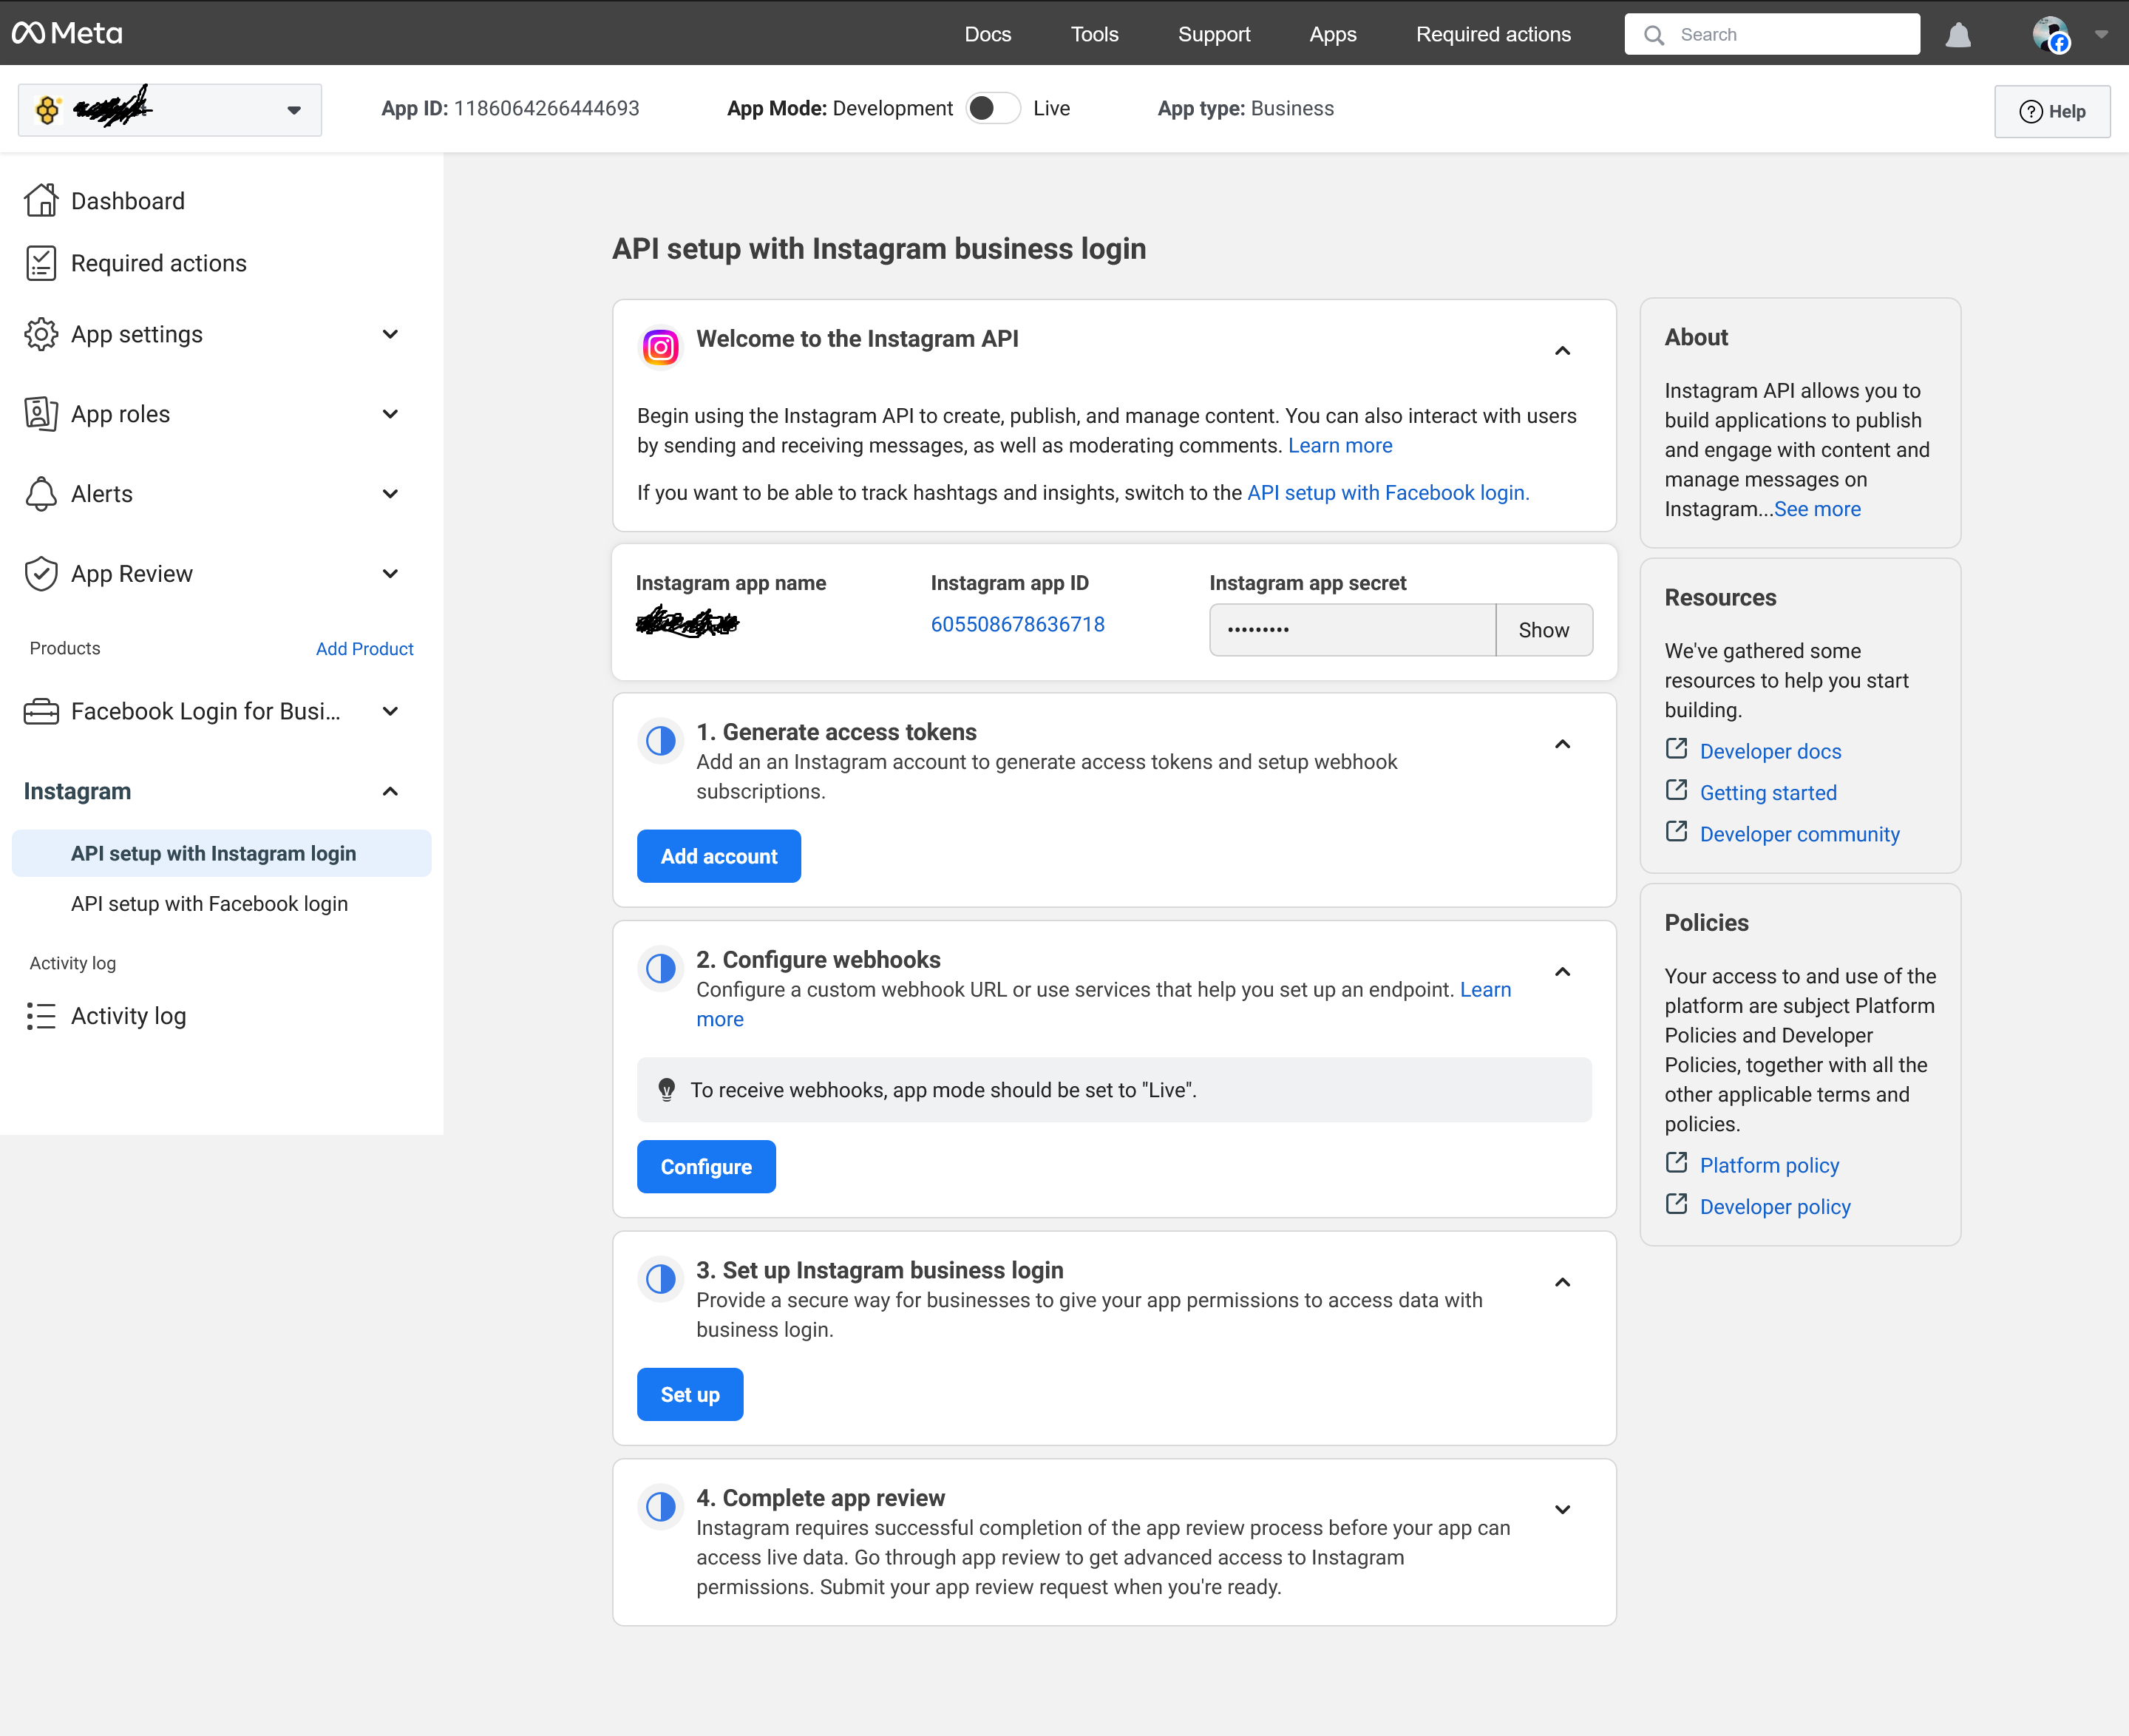Click the app selector bee icon
Viewport: 2129px width, 1736px height.
(48, 110)
